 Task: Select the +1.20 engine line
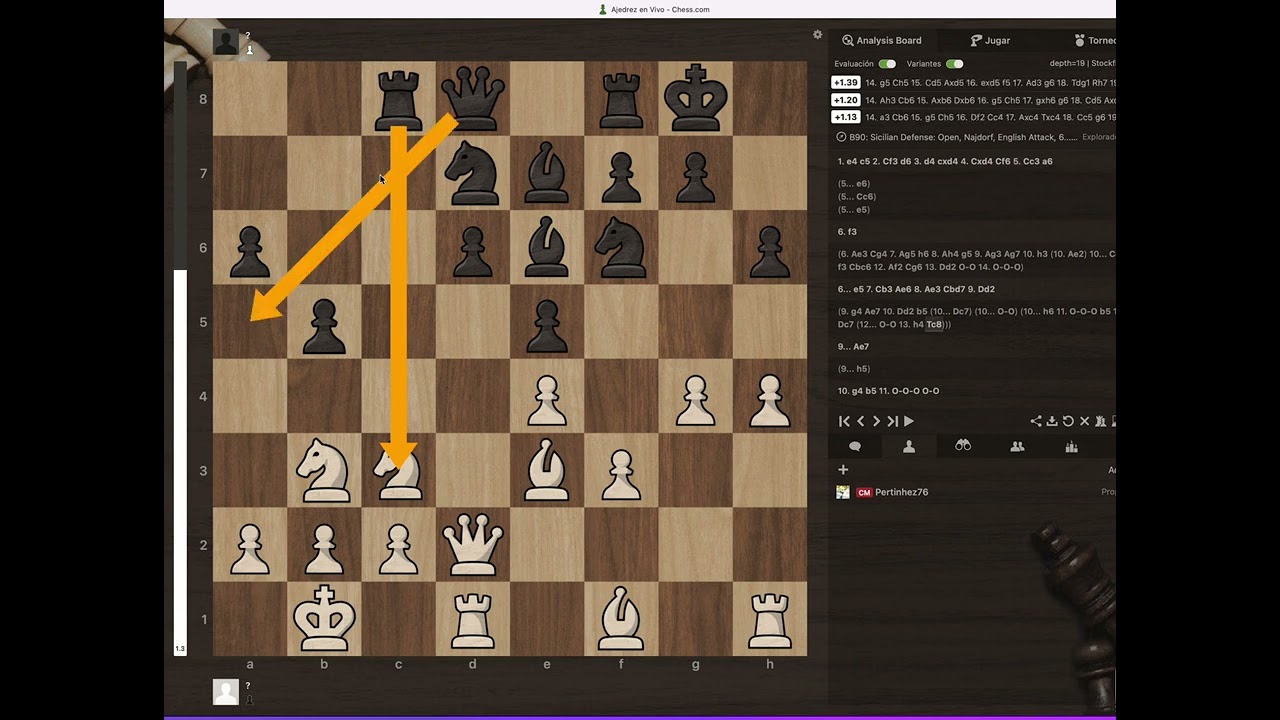click(x=975, y=100)
